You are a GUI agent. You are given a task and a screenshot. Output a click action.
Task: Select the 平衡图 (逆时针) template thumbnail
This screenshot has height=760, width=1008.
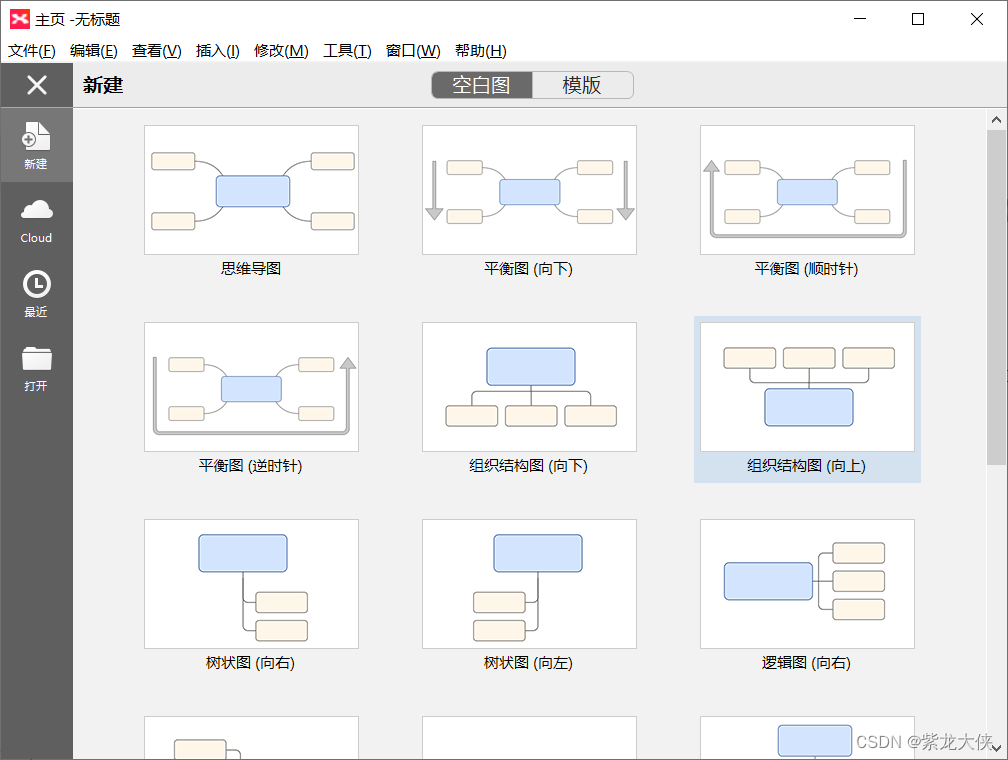[251, 387]
